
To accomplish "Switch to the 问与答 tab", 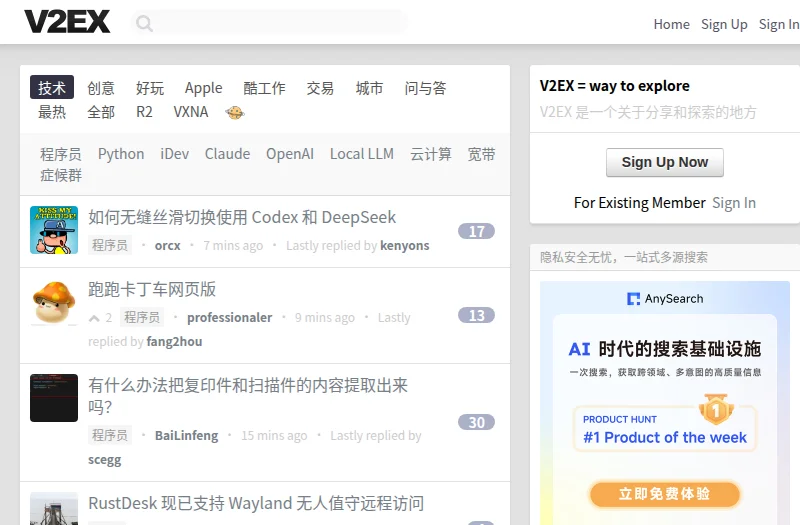I will tap(425, 88).
